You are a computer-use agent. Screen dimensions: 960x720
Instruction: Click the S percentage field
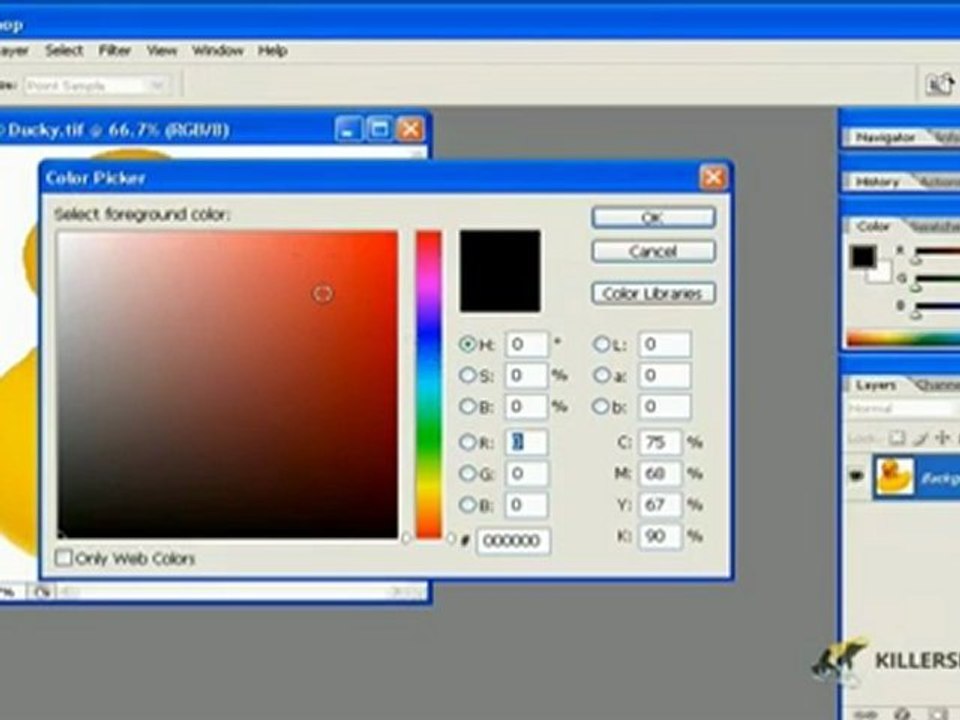click(x=527, y=375)
